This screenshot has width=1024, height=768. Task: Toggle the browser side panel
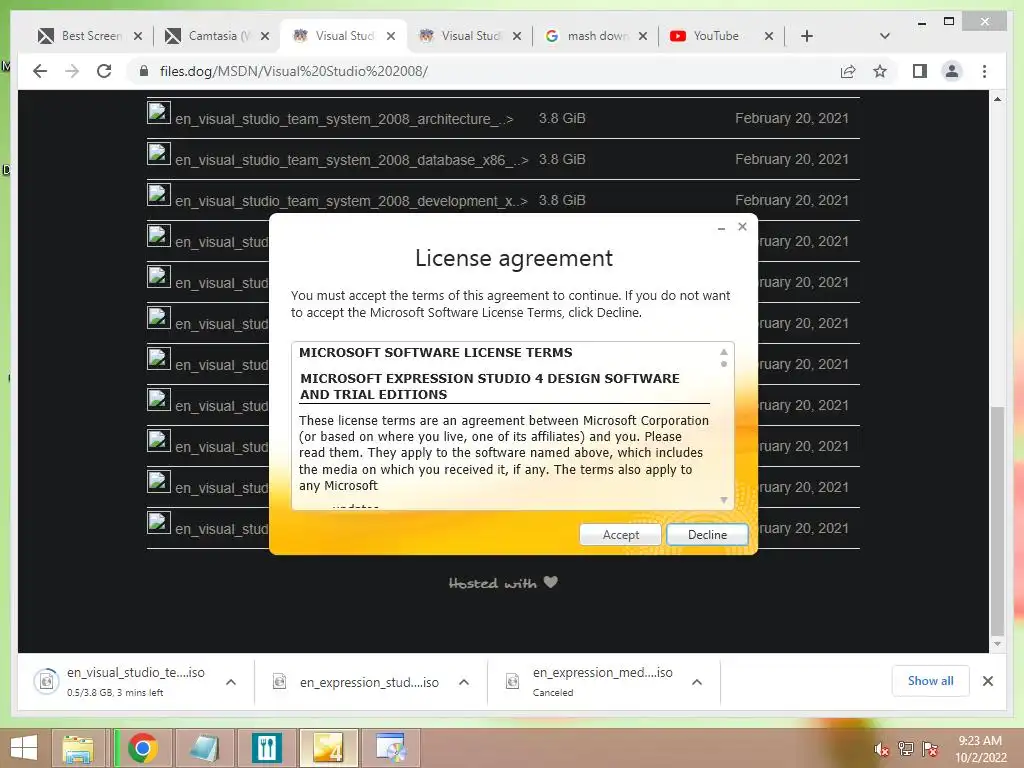tap(920, 71)
